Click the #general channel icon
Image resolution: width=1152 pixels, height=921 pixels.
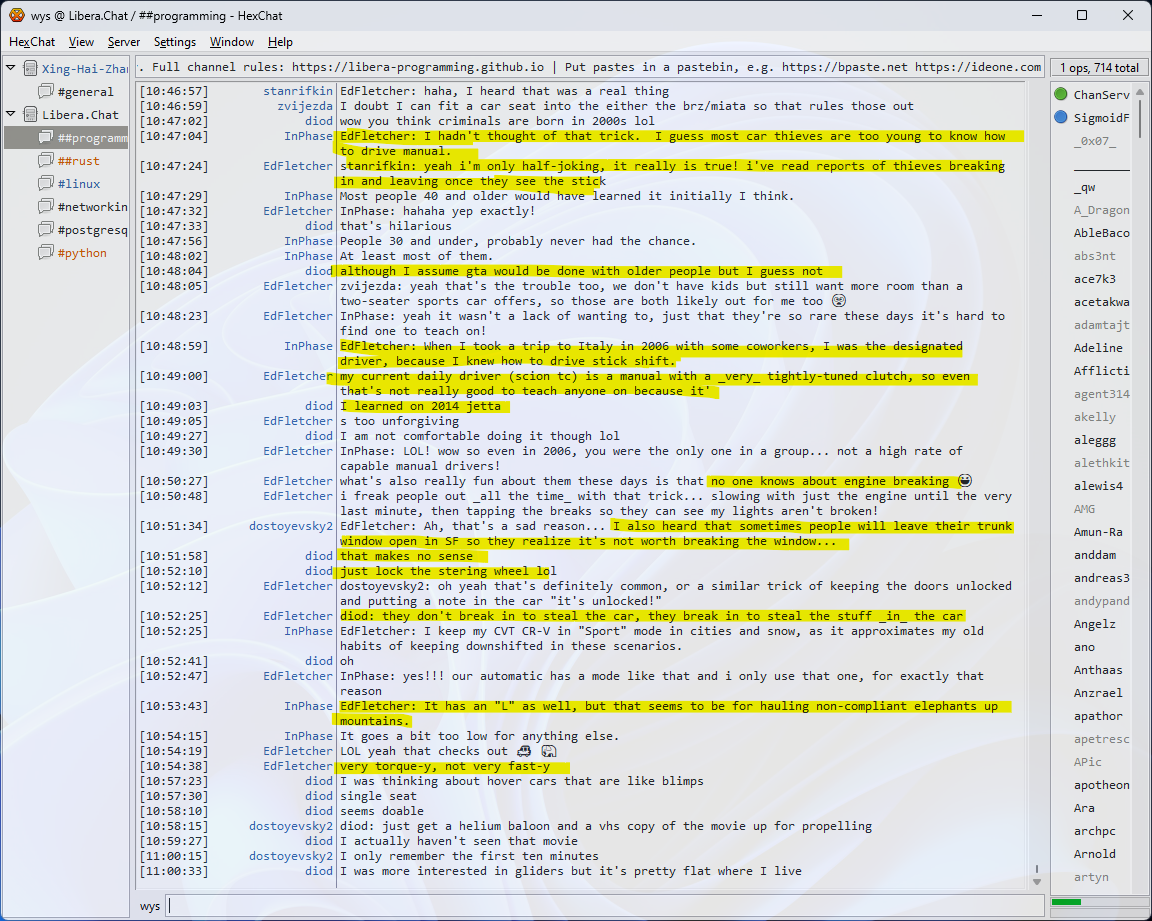46,92
